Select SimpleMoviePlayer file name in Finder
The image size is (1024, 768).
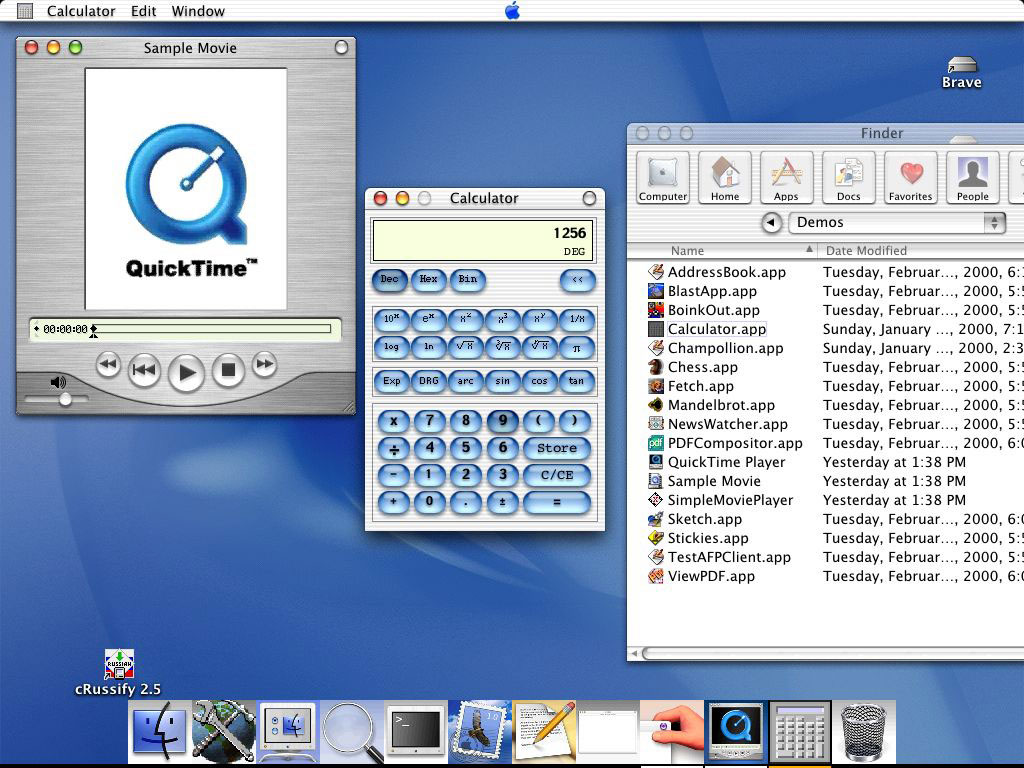(x=730, y=500)
